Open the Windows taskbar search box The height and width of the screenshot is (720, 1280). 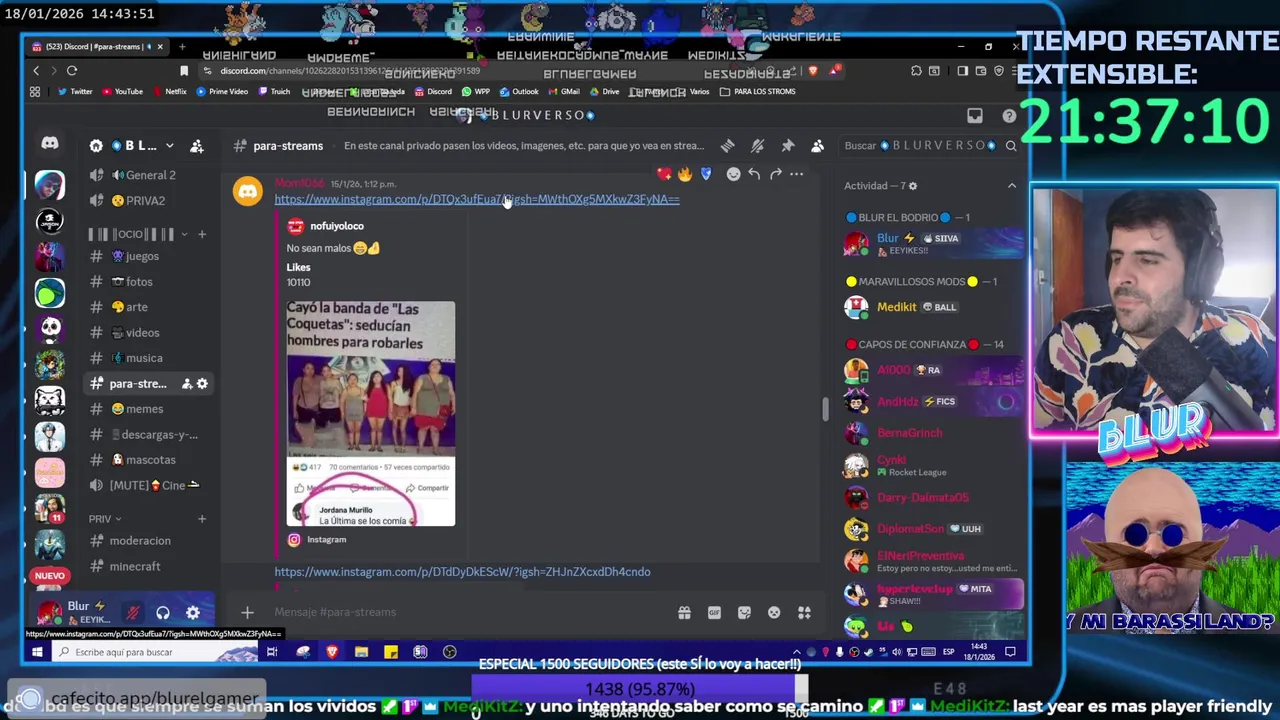(x=155, y=652)
